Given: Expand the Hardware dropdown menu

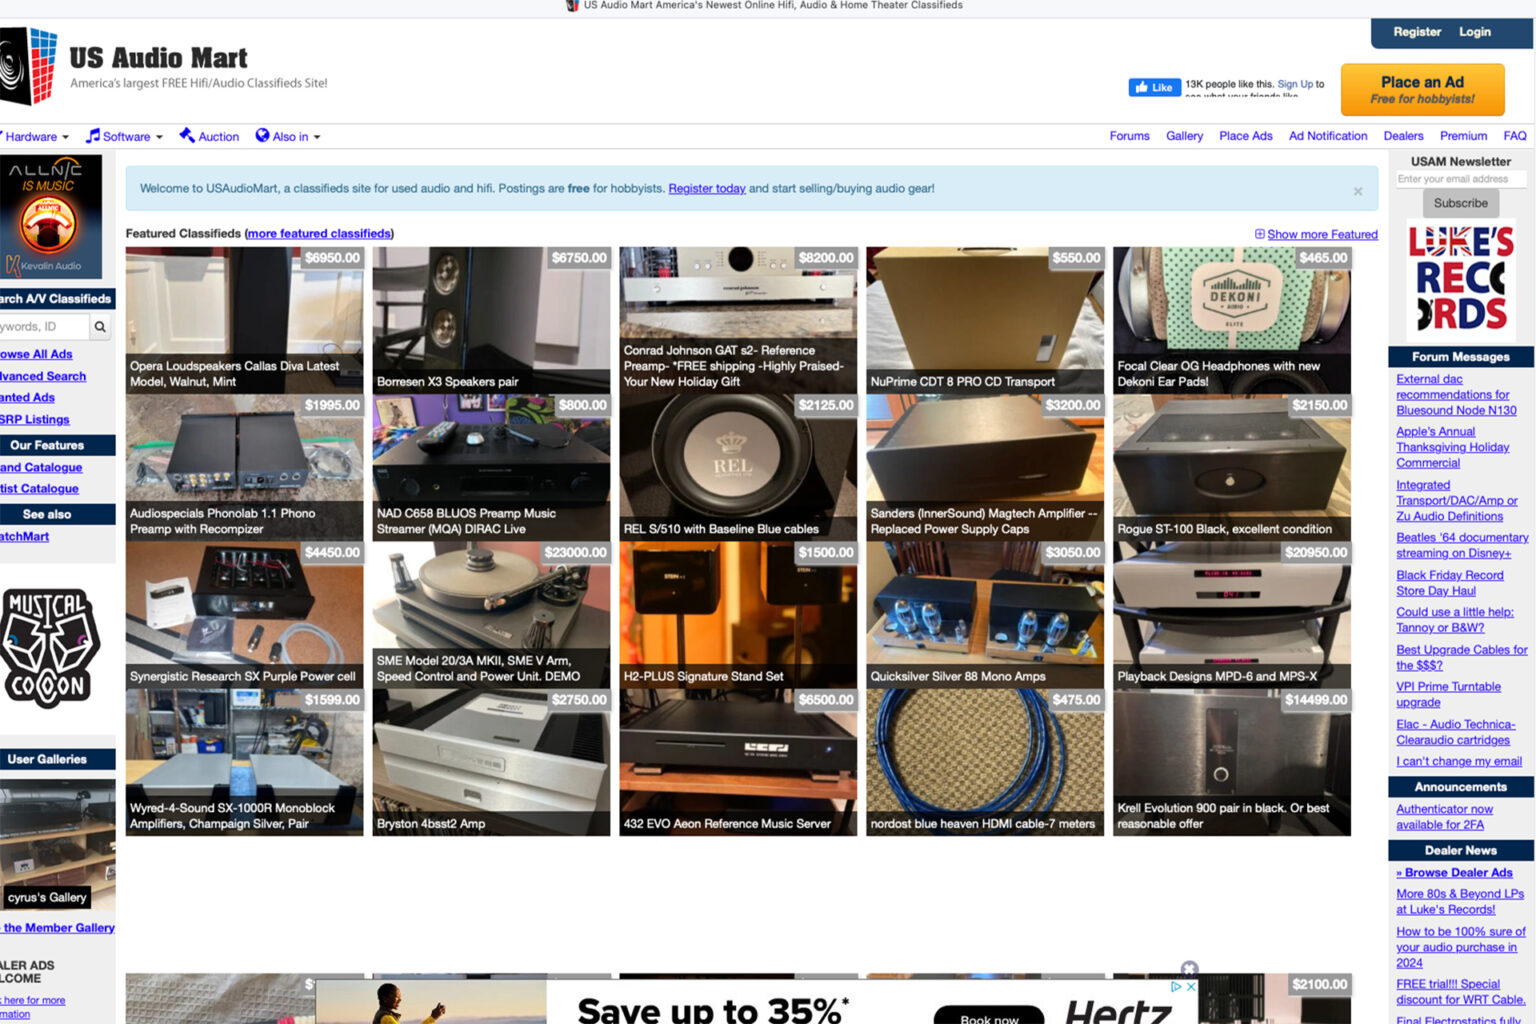Looking at the screenshot, I should [x=36, y=137].
